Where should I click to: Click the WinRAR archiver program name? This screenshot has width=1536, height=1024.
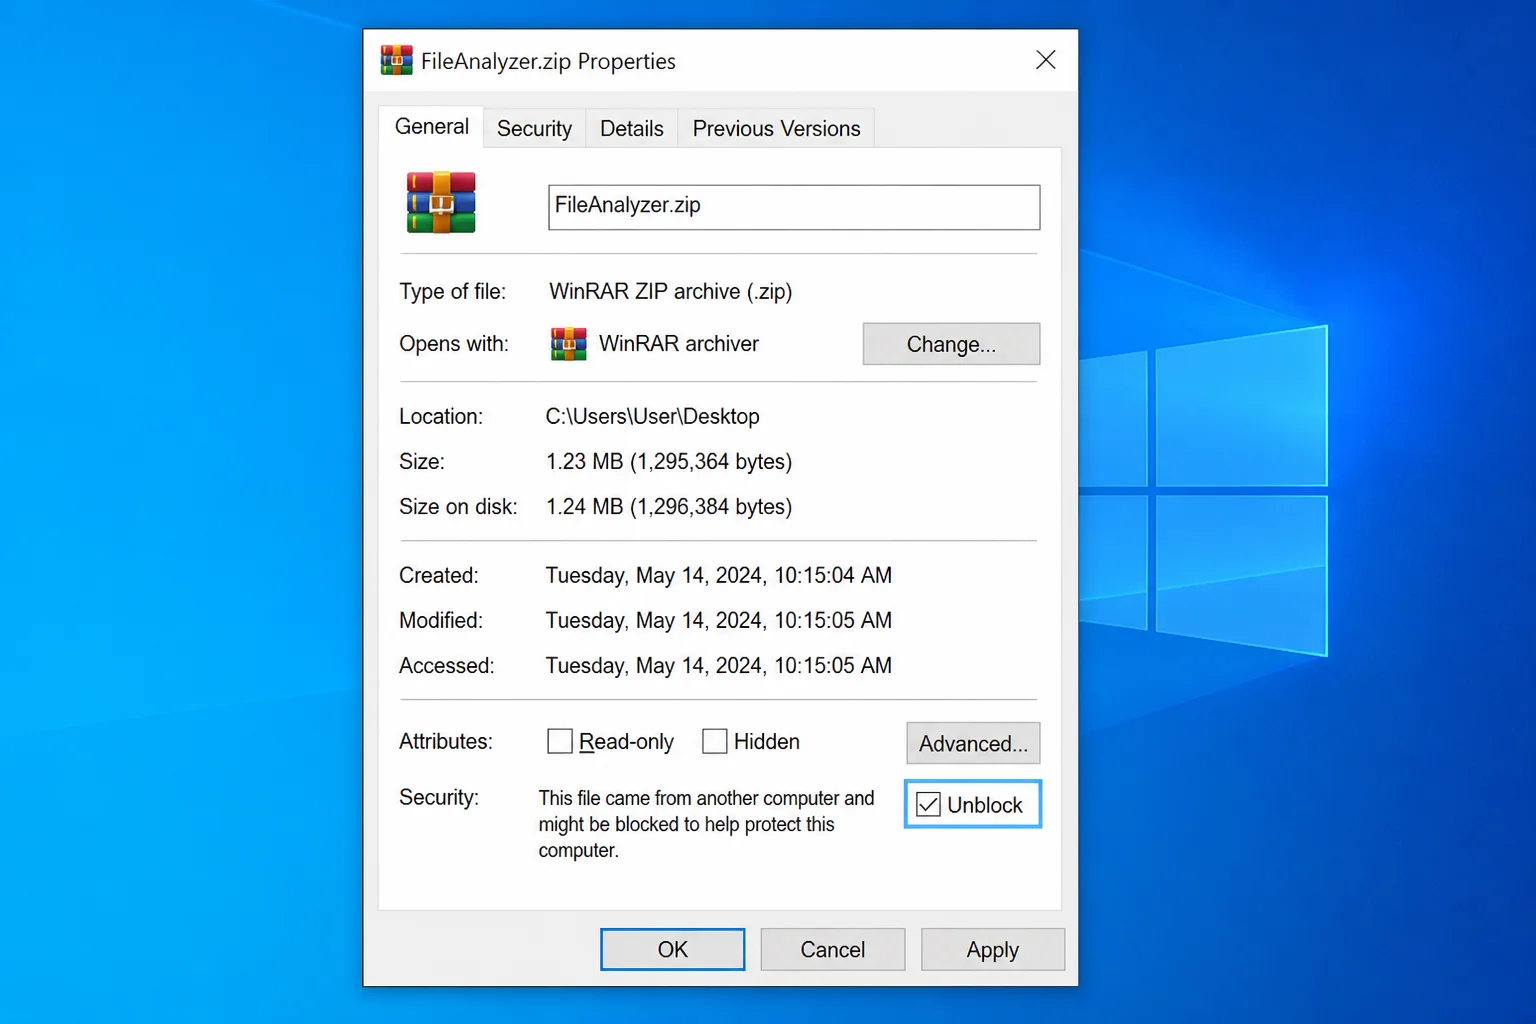tap(679, 344)
